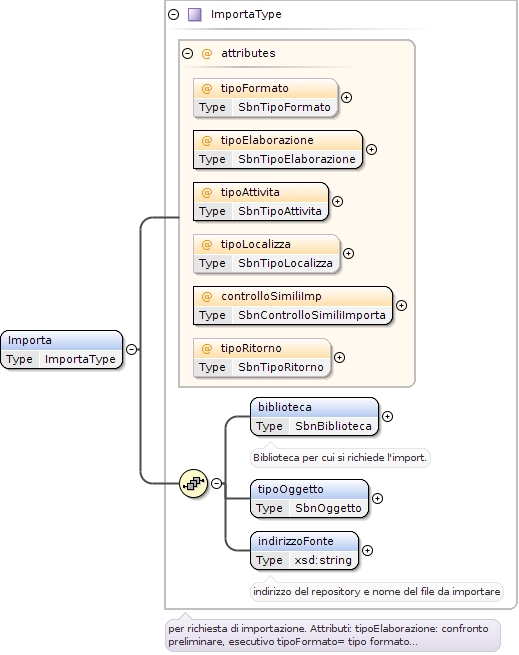
Task: Click @ icon of controlloSimiliImp attribute
Action: click(x=207, y=297)
